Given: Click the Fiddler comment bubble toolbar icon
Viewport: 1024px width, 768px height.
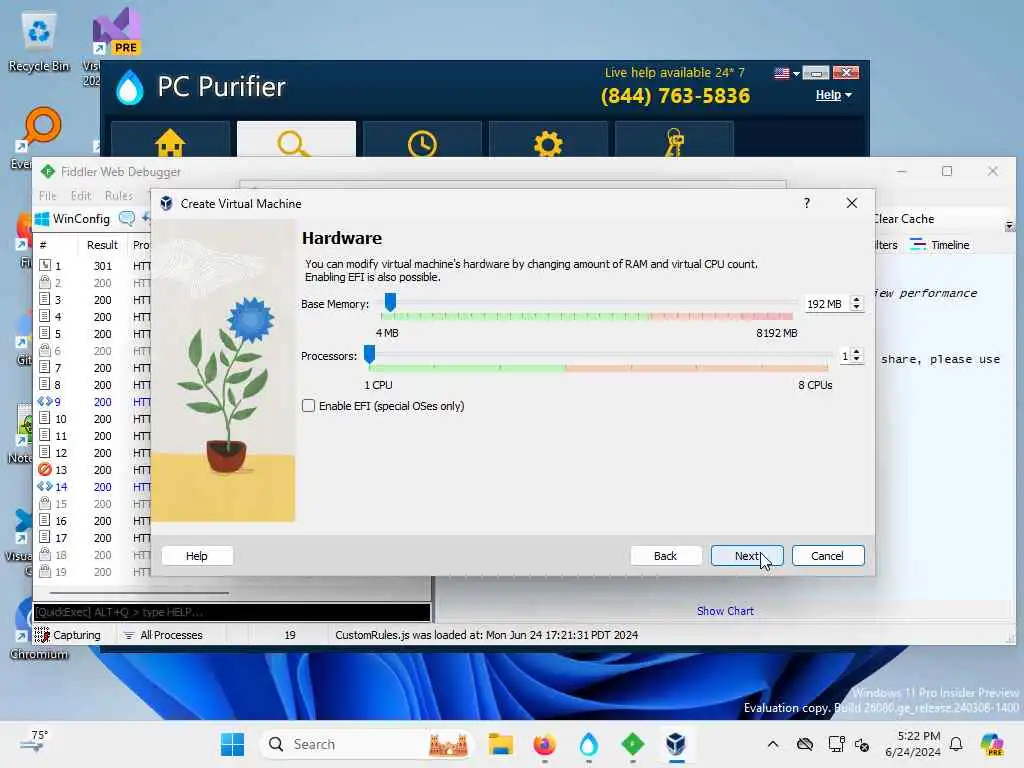Looking at the screenshot, I should click(127, 218).
